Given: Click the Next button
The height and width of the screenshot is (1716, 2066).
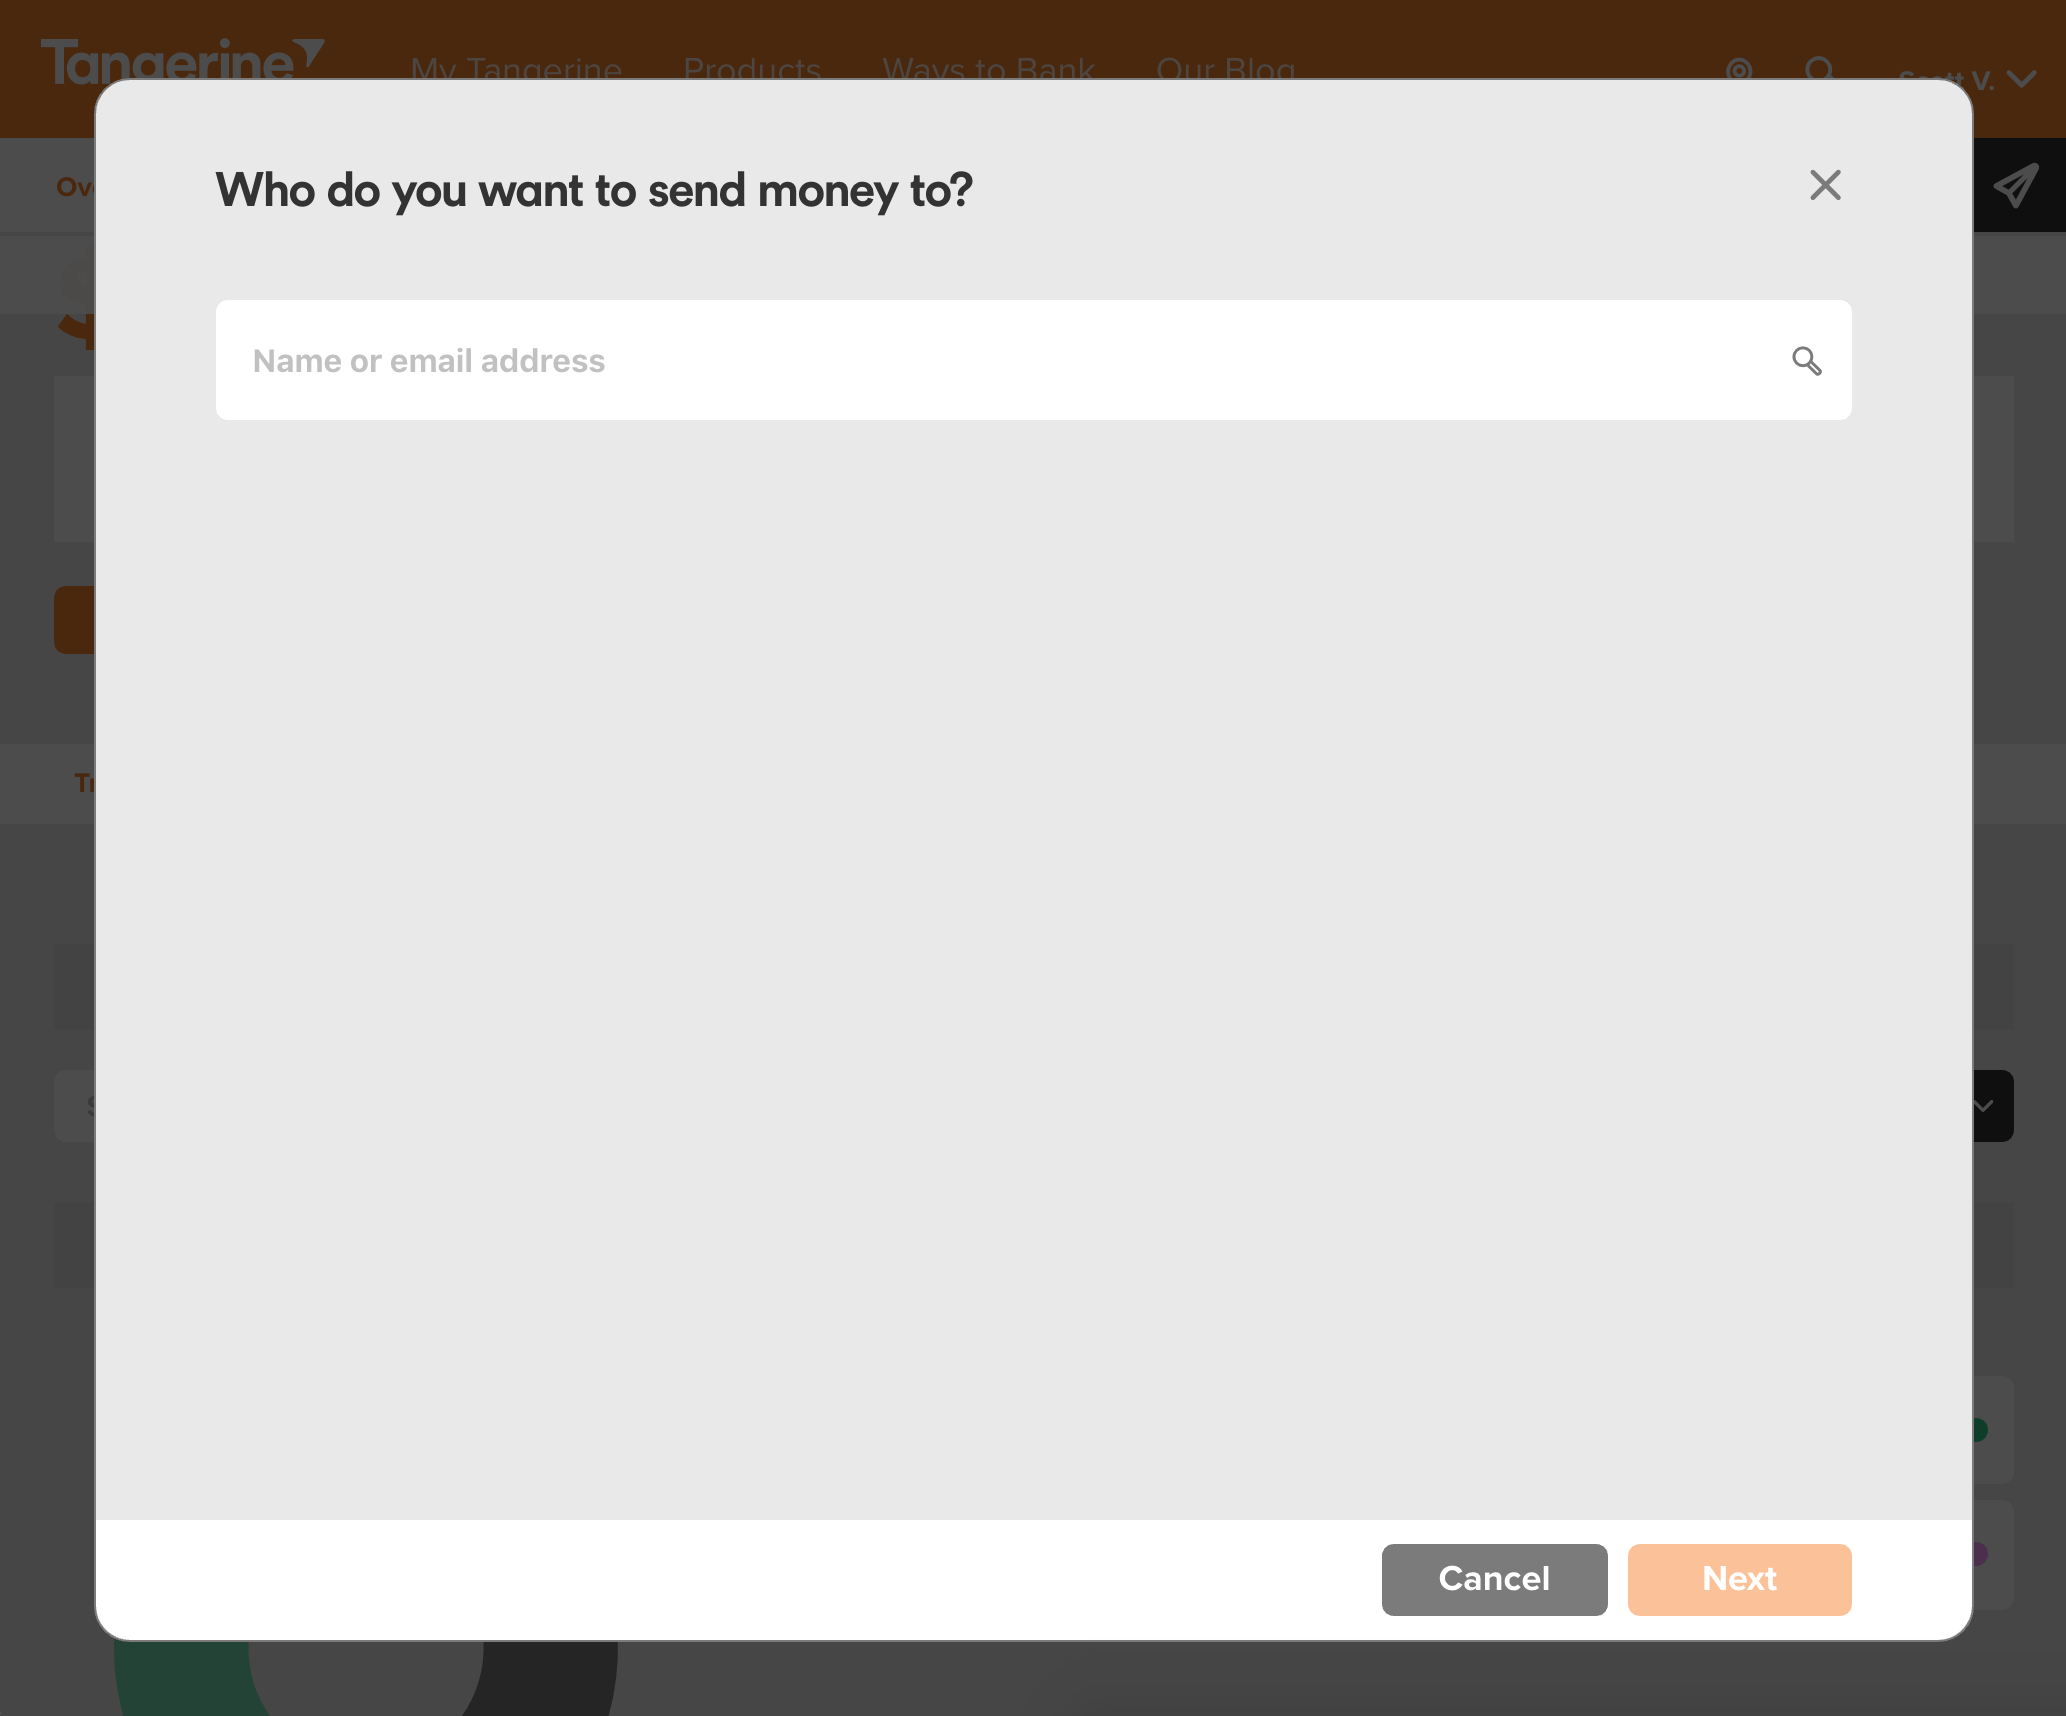Looking at the screenshot, I should click(x=1740, y=1579).
